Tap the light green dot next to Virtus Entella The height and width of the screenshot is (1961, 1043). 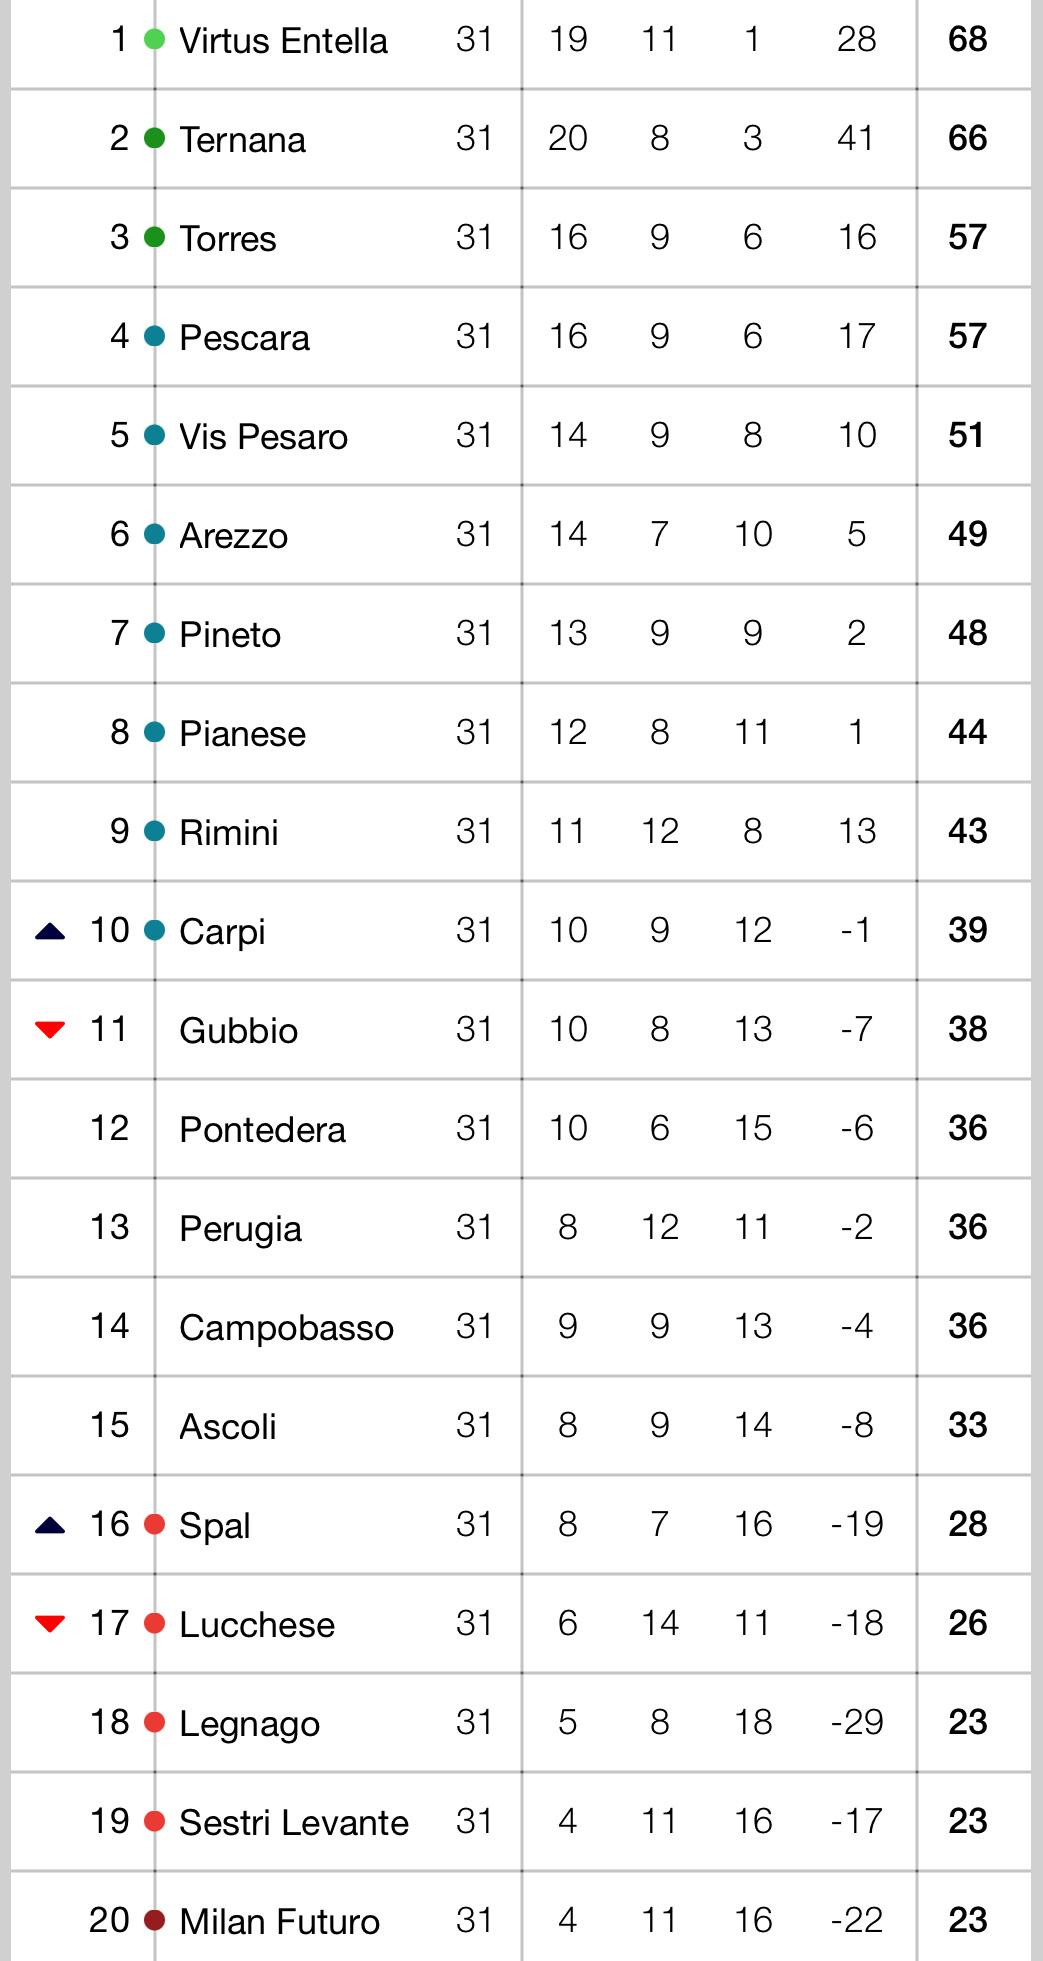[x=154, y=40]
